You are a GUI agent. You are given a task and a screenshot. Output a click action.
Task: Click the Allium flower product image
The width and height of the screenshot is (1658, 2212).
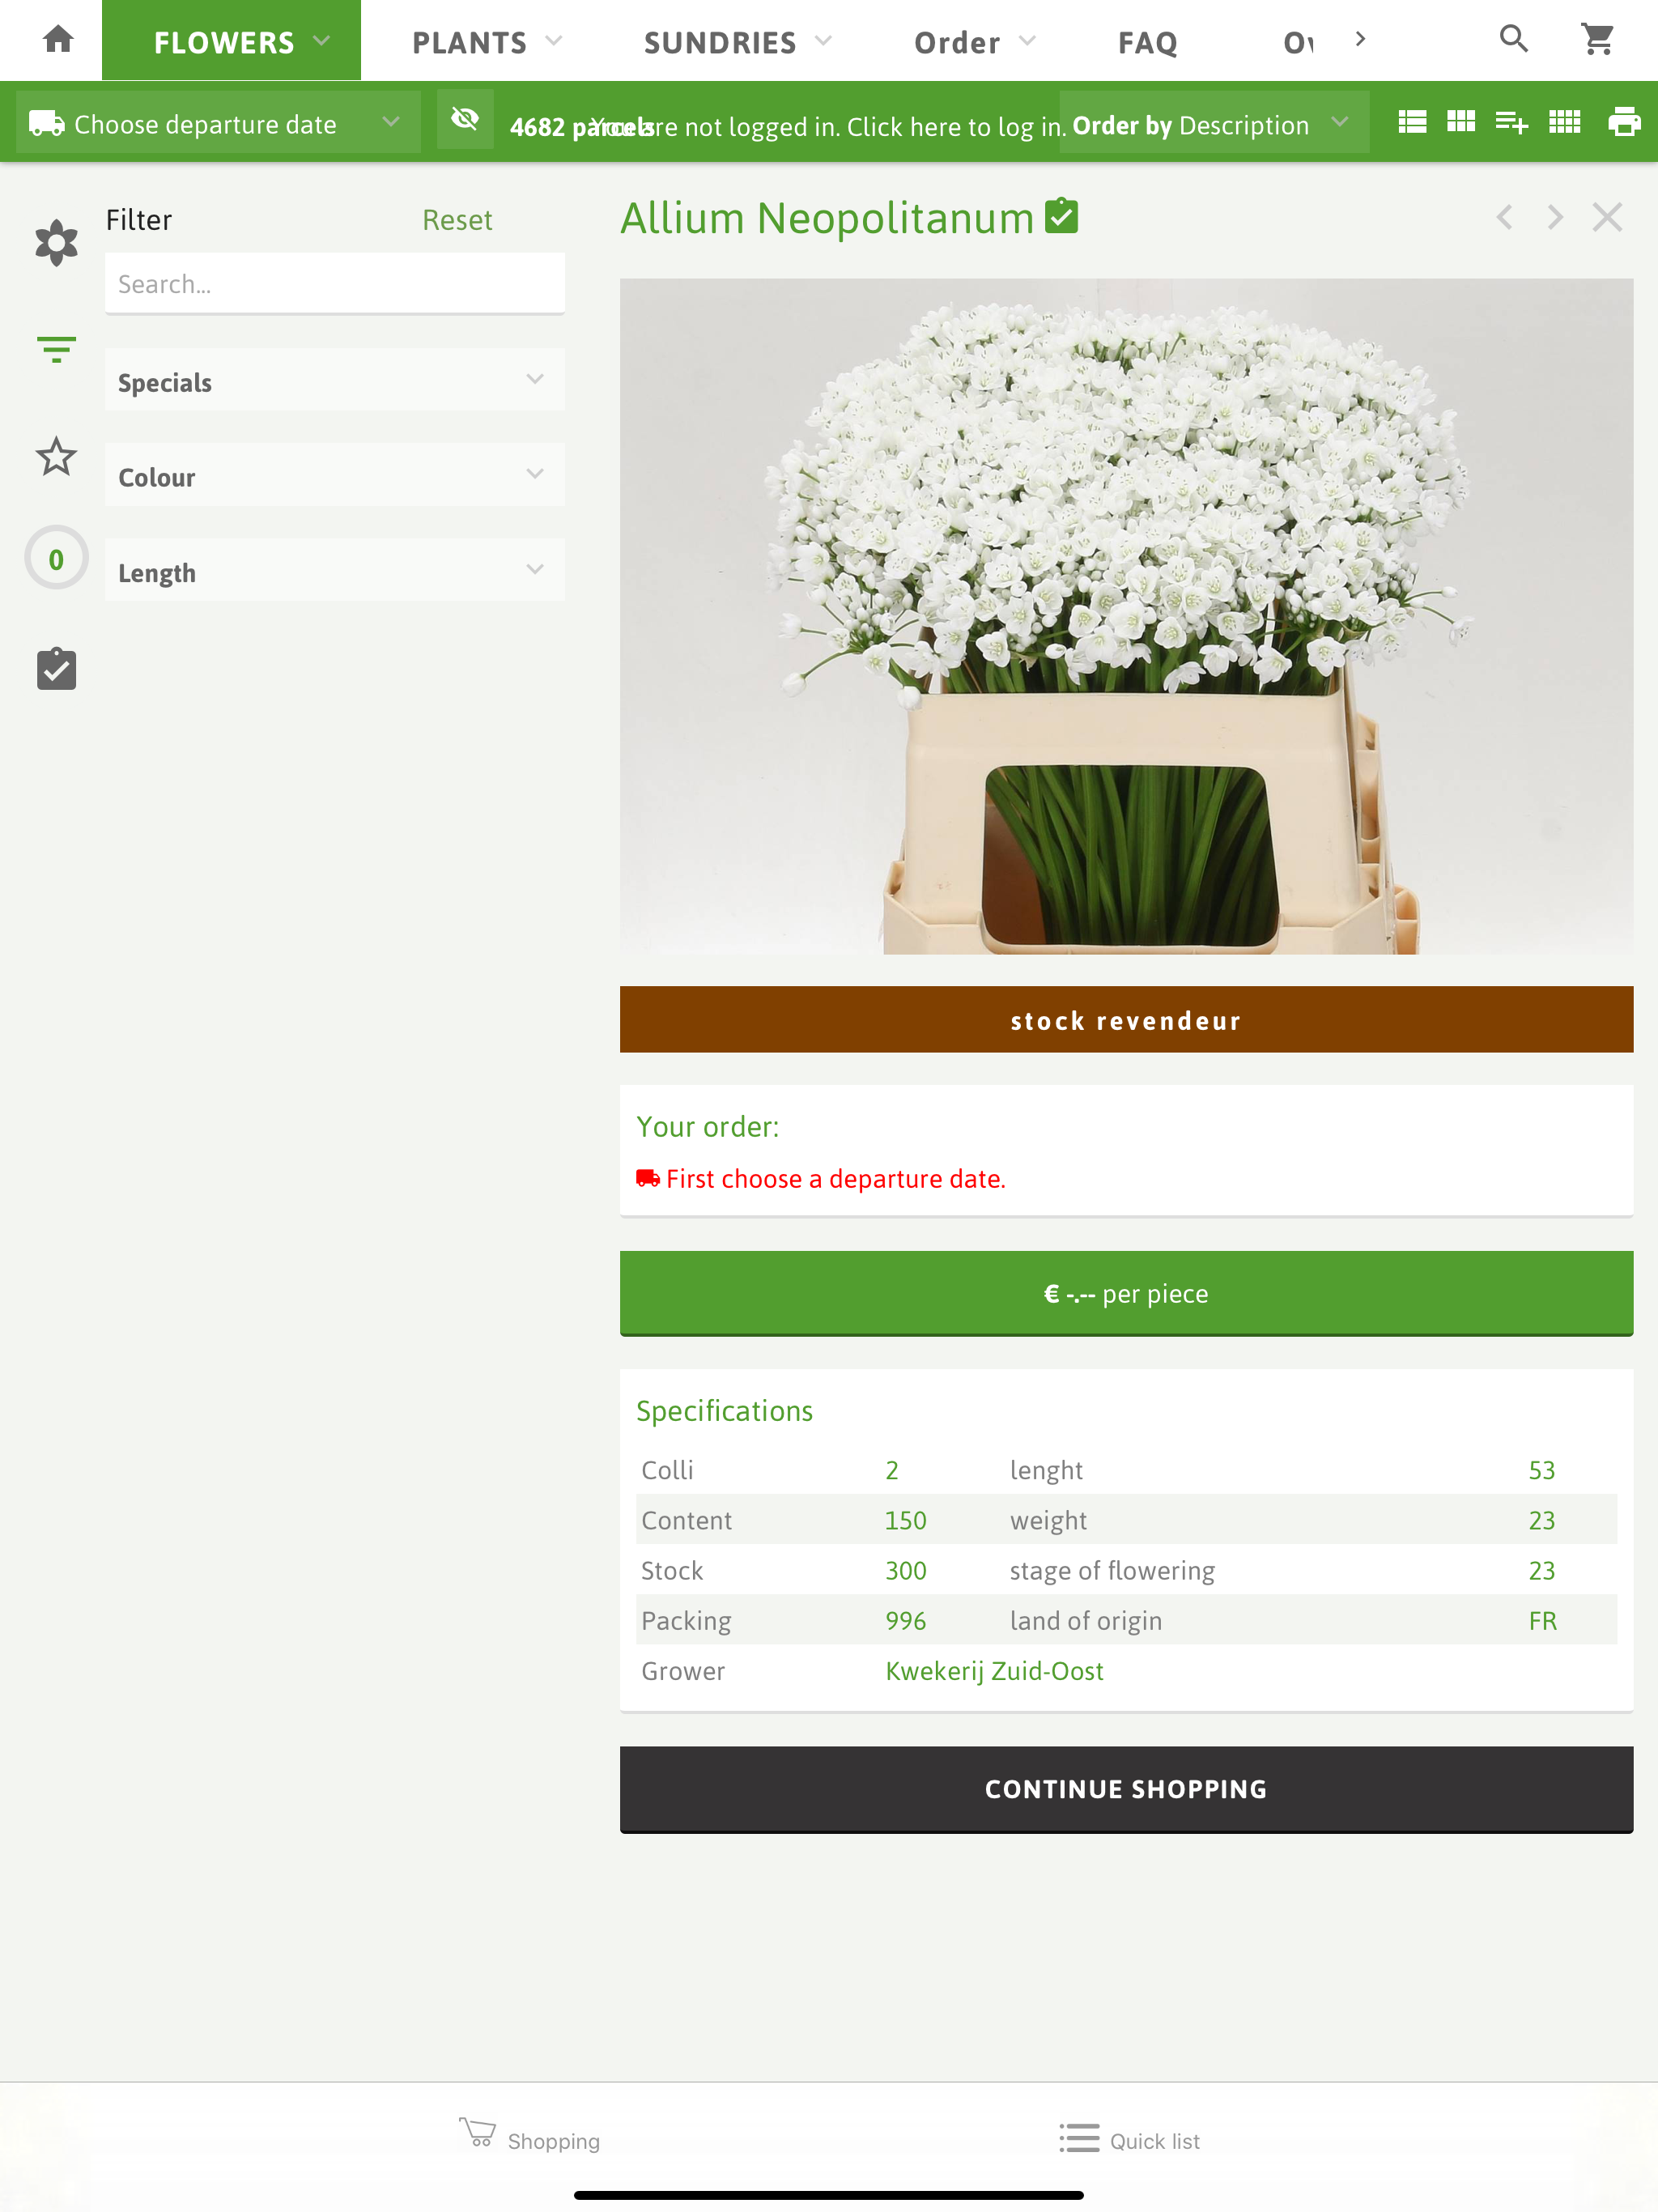pos(1126,616)
